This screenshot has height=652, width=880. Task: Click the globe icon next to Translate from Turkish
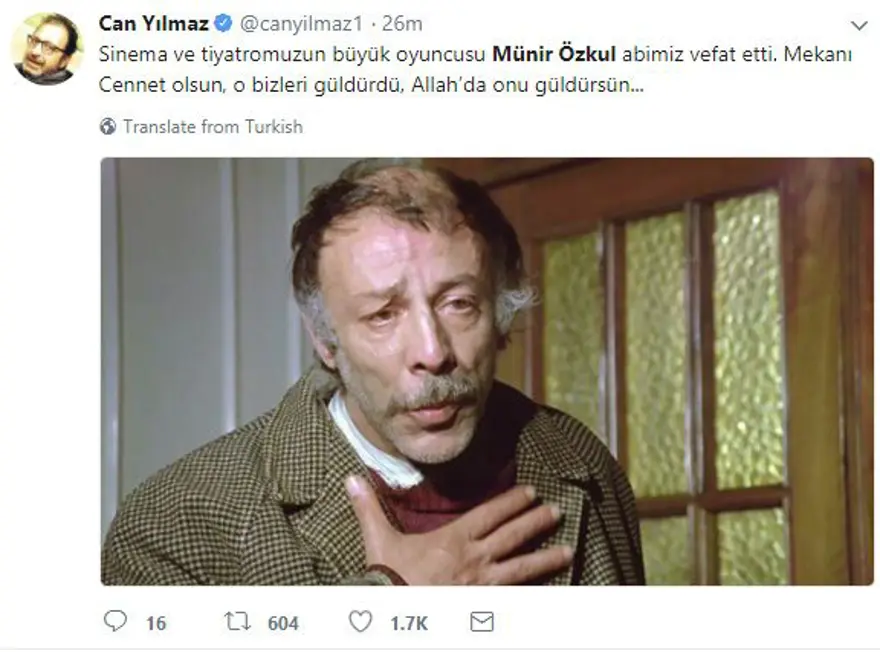coord(109,127)
